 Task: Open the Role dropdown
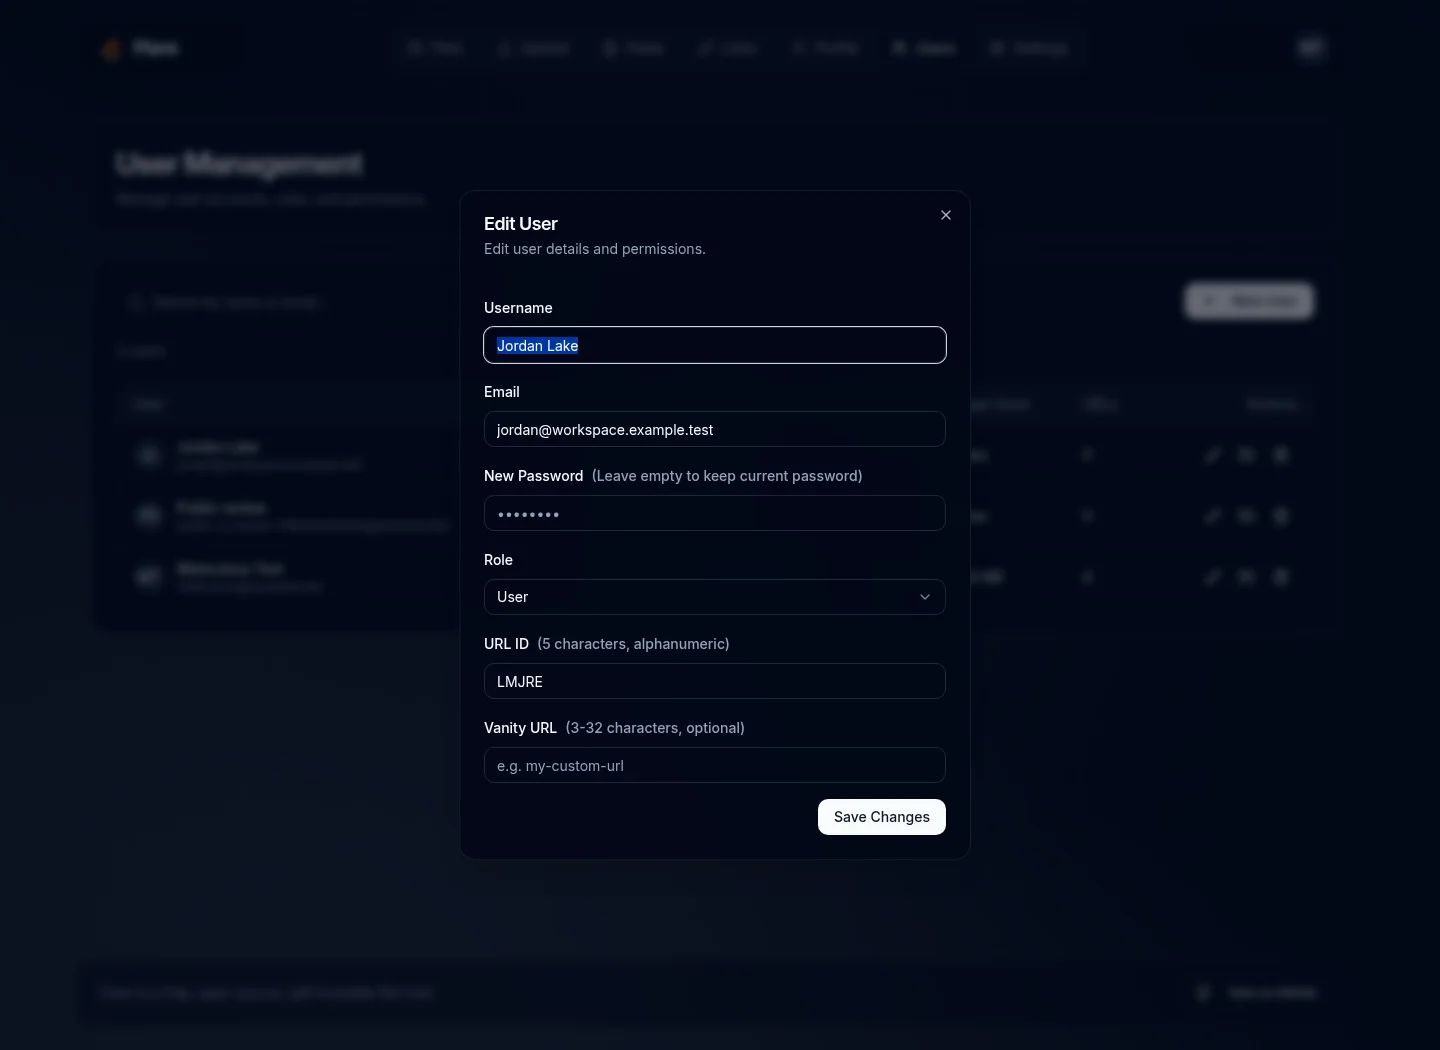click(x=715, y=597)
